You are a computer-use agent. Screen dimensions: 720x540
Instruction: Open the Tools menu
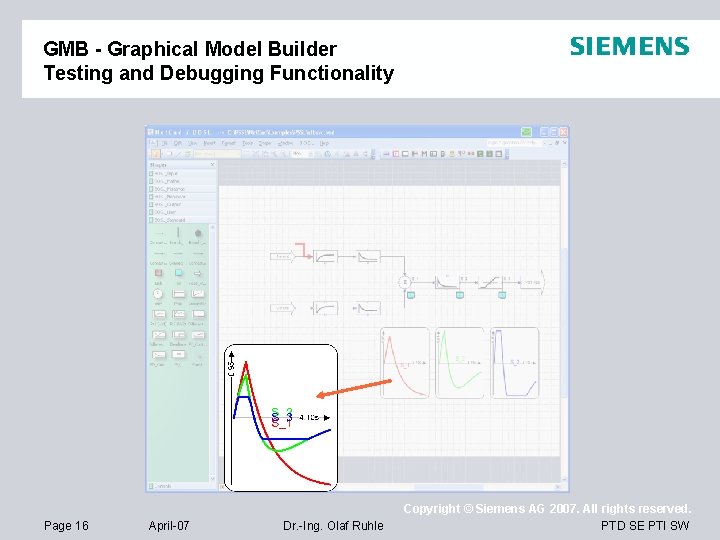coord(248,143)
